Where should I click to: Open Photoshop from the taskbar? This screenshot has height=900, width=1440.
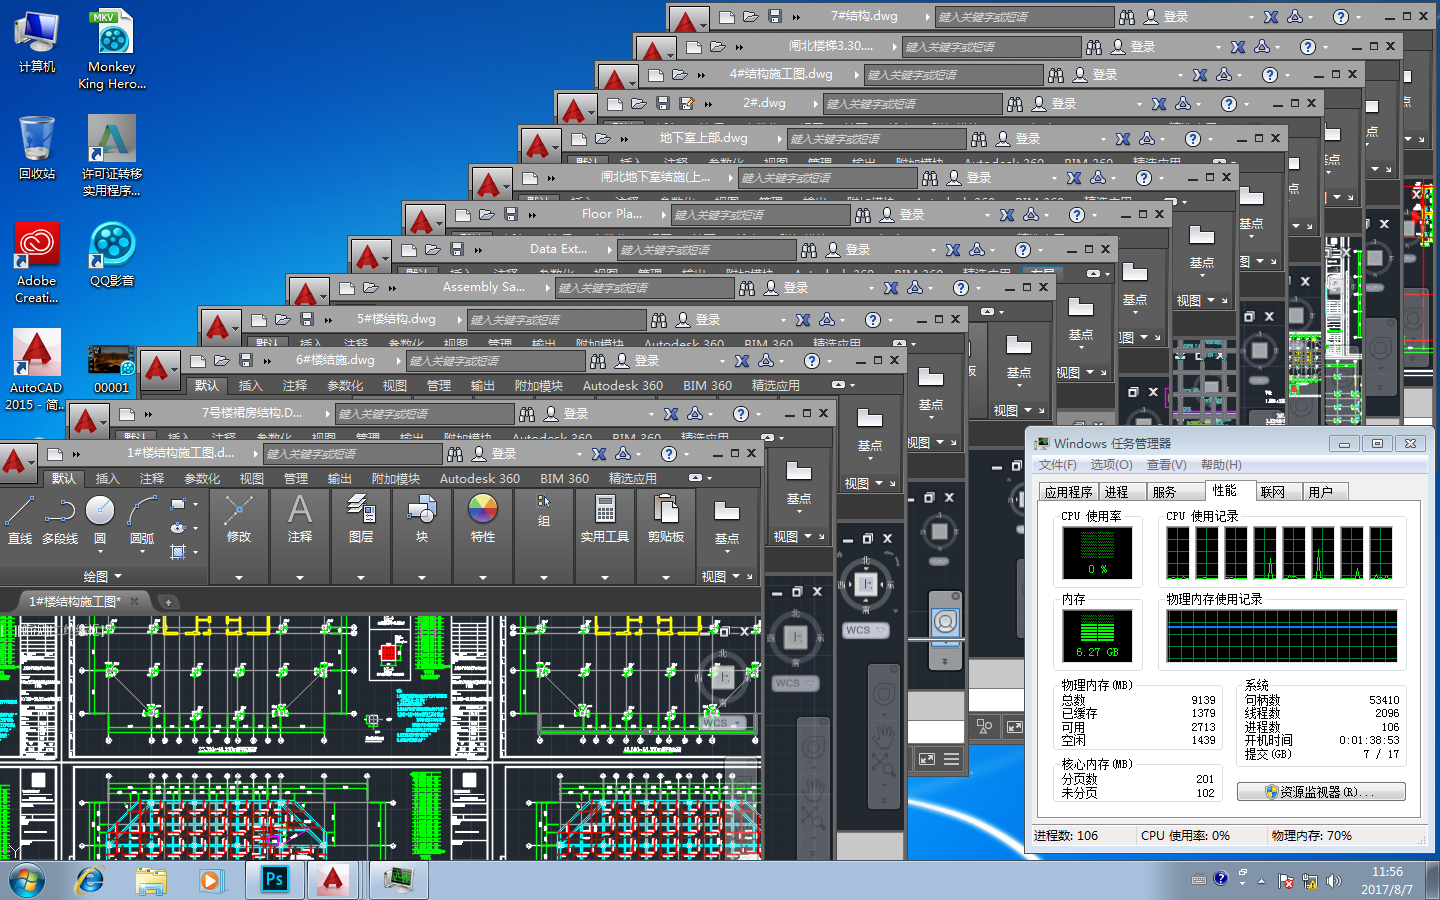point(274,880)
